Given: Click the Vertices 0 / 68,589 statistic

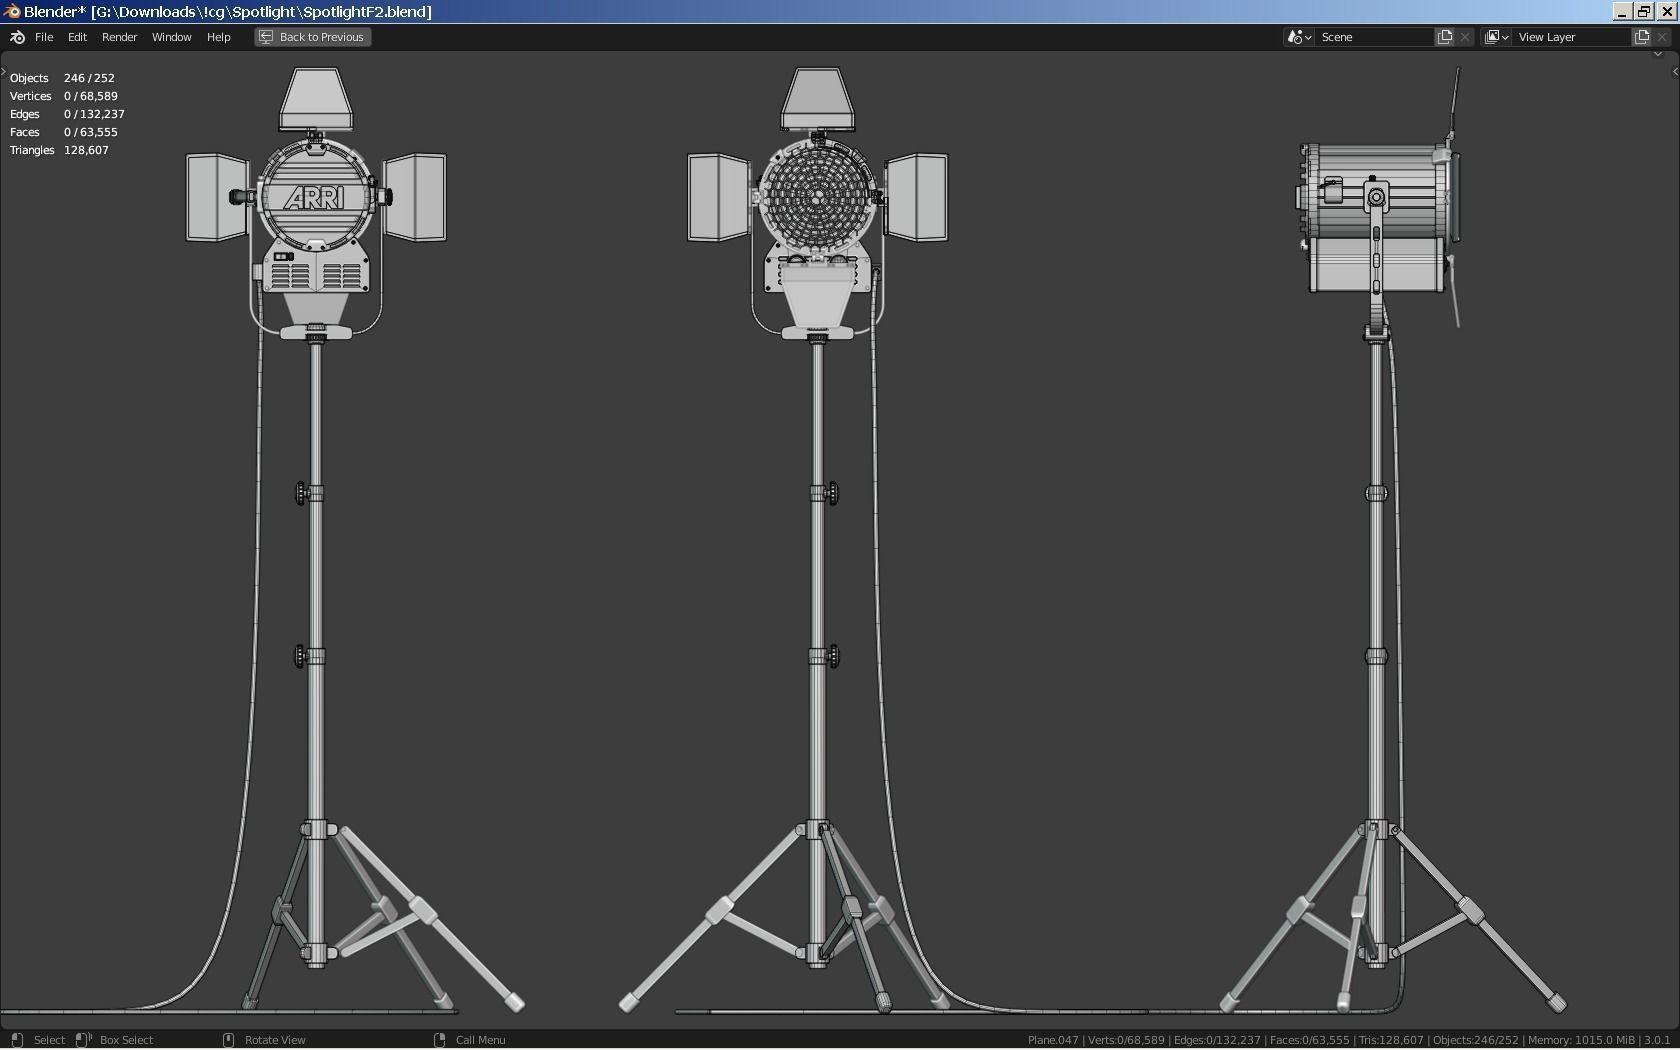Looking at the screenshot, I should coord(64,96).
